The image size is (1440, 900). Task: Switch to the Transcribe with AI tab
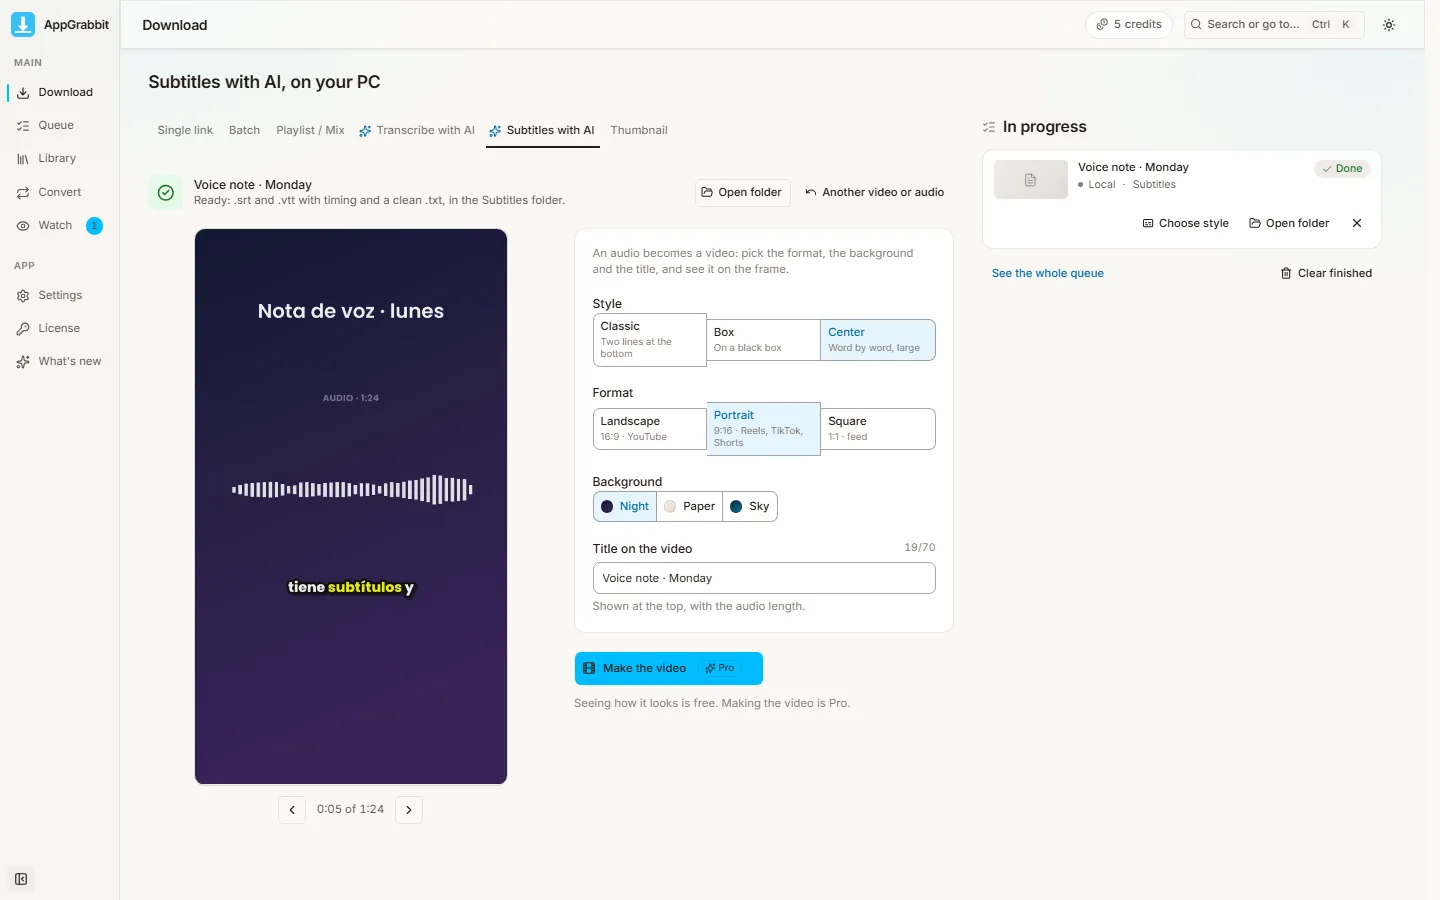417,130
